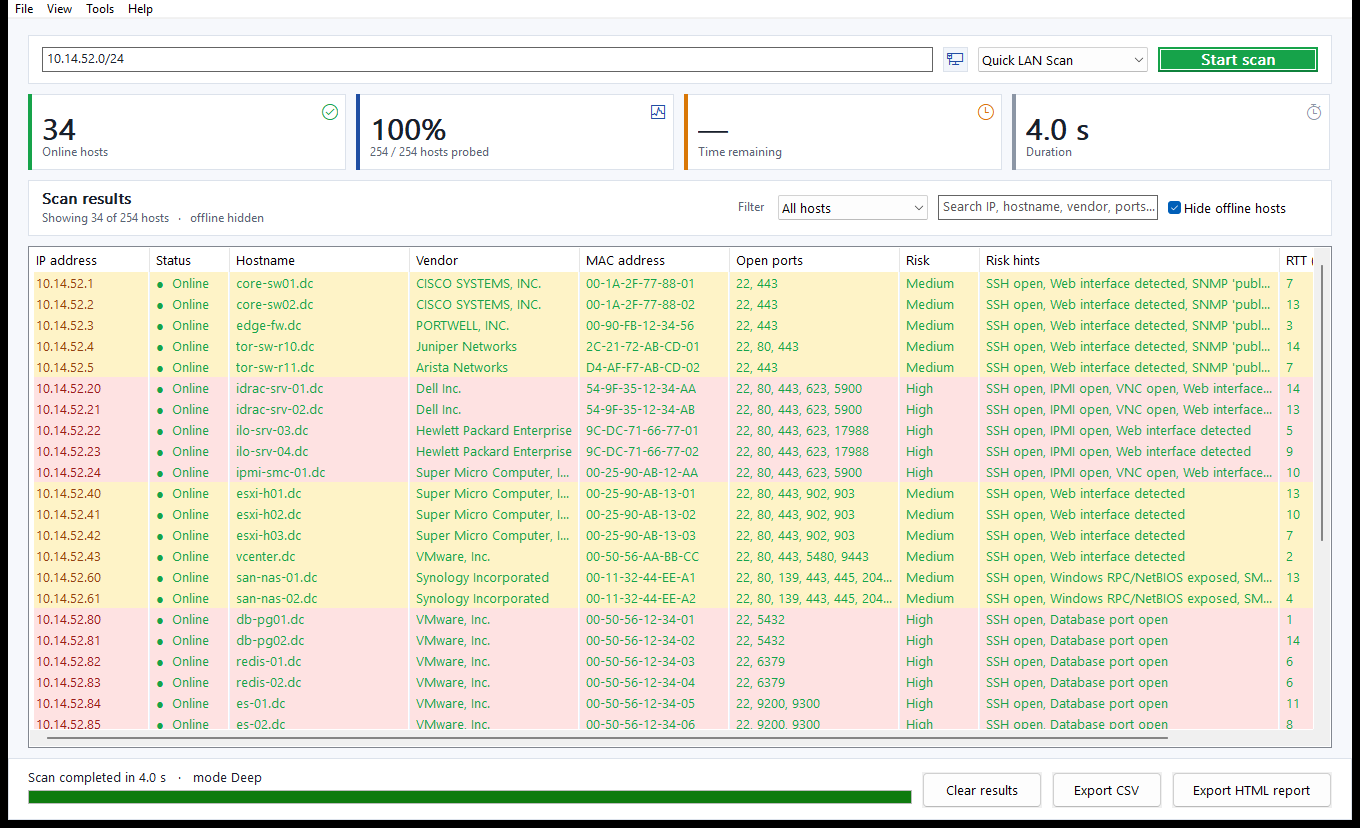Click hostname edge-fw.dc
Image resolution: width=1360 pixels, height=828 pixels.
coord(269,326)
